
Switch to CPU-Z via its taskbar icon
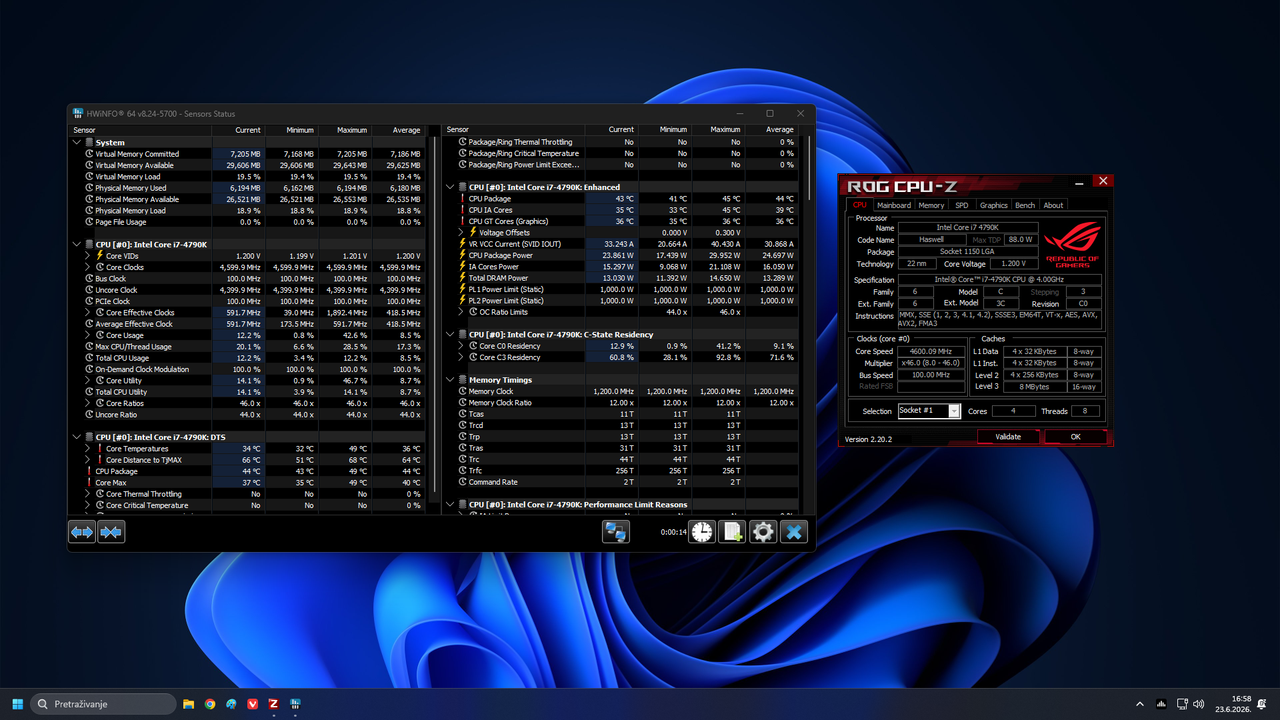[273, 704]
